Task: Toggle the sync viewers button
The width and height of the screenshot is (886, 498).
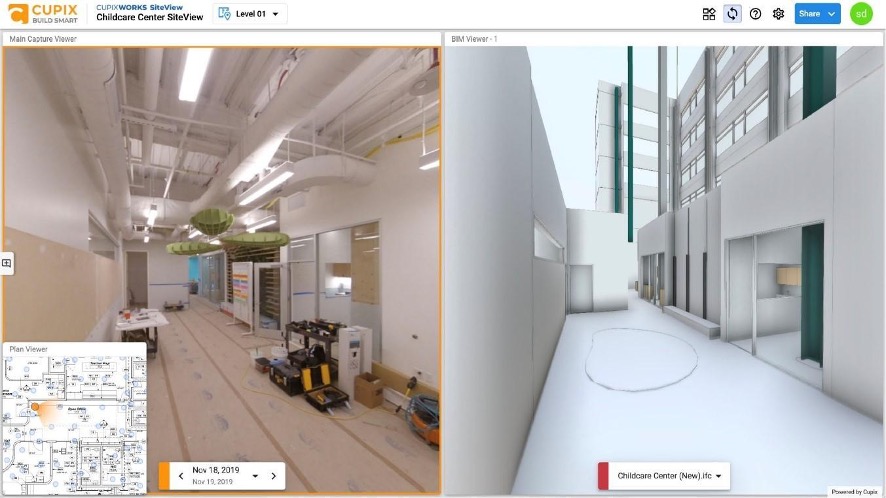Action: click(x=732, y=14)
